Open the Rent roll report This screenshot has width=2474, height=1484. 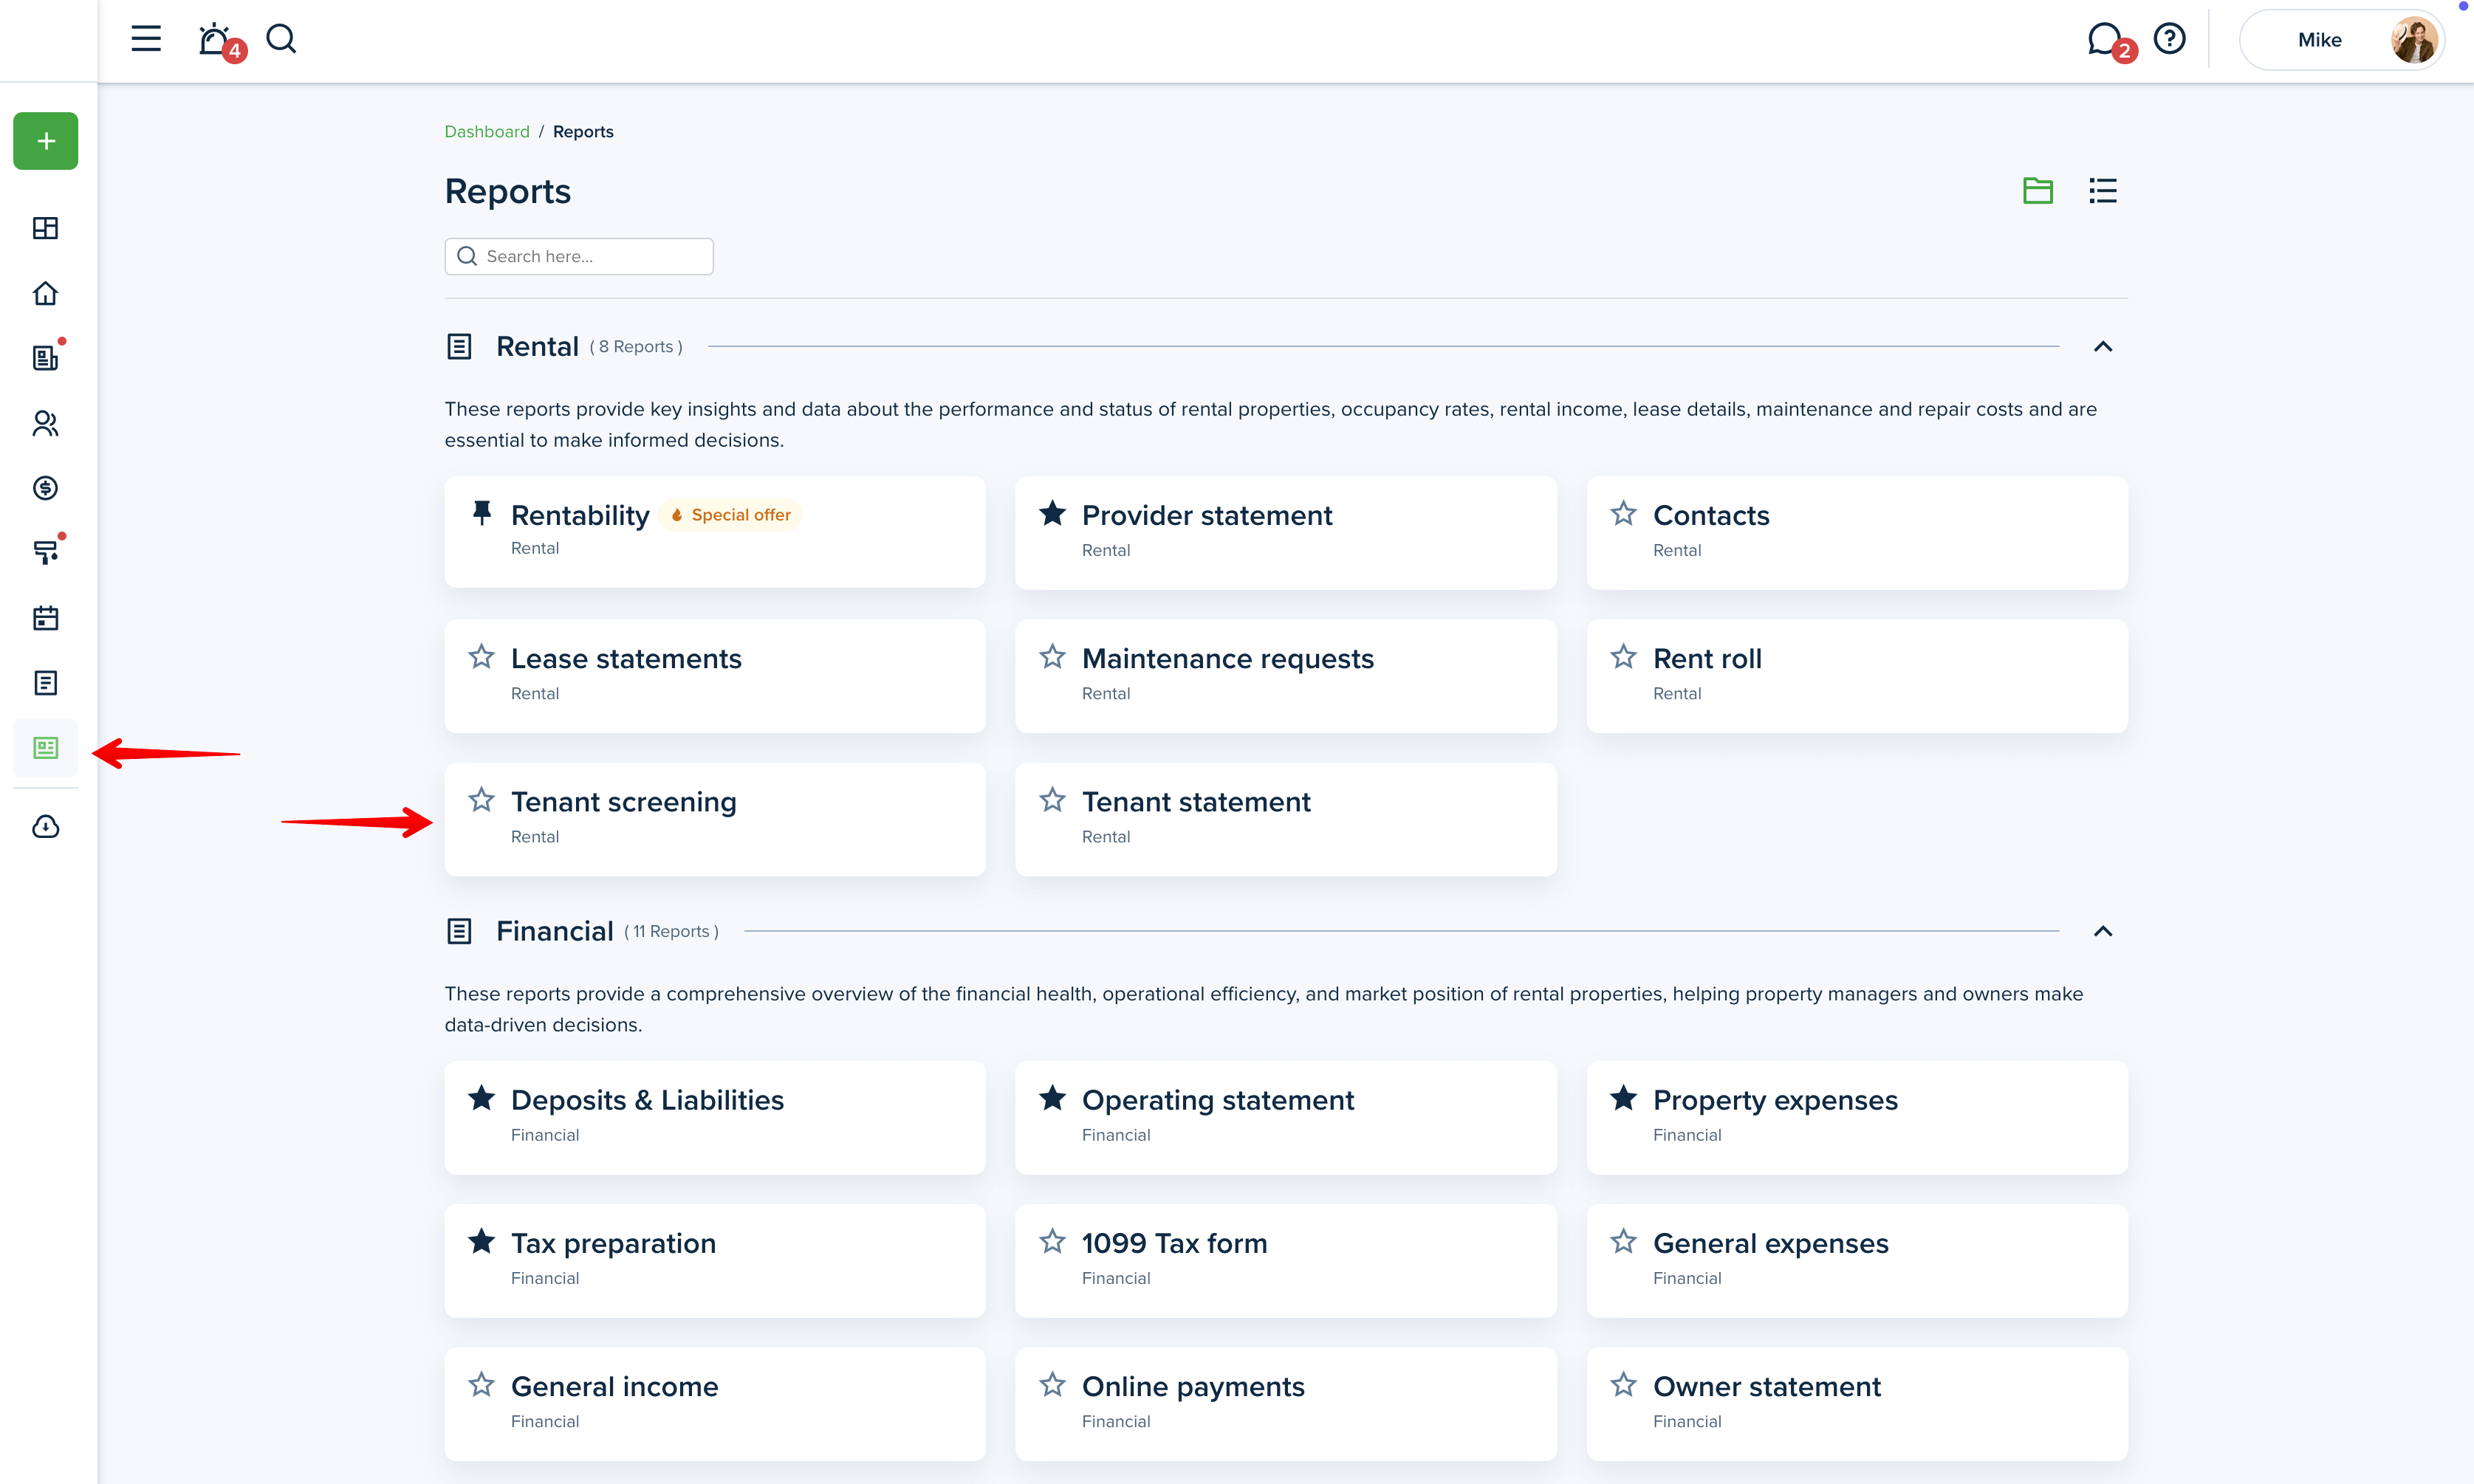(x=1857, y=676)
